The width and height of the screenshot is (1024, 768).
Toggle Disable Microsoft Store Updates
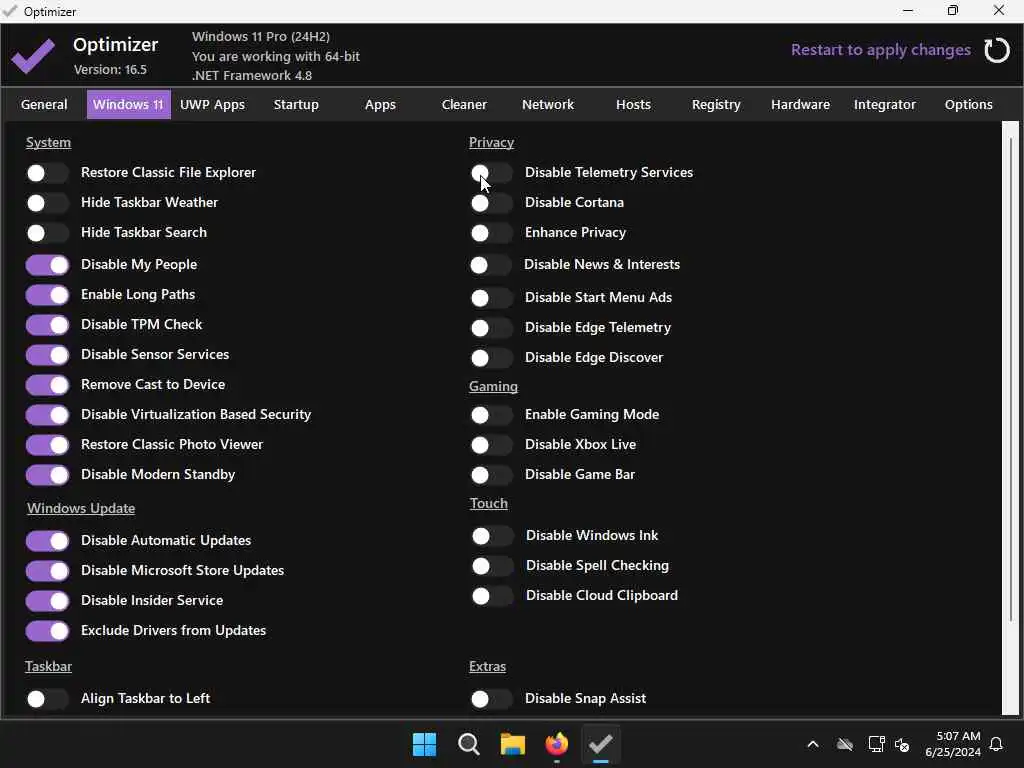point(47,571)
